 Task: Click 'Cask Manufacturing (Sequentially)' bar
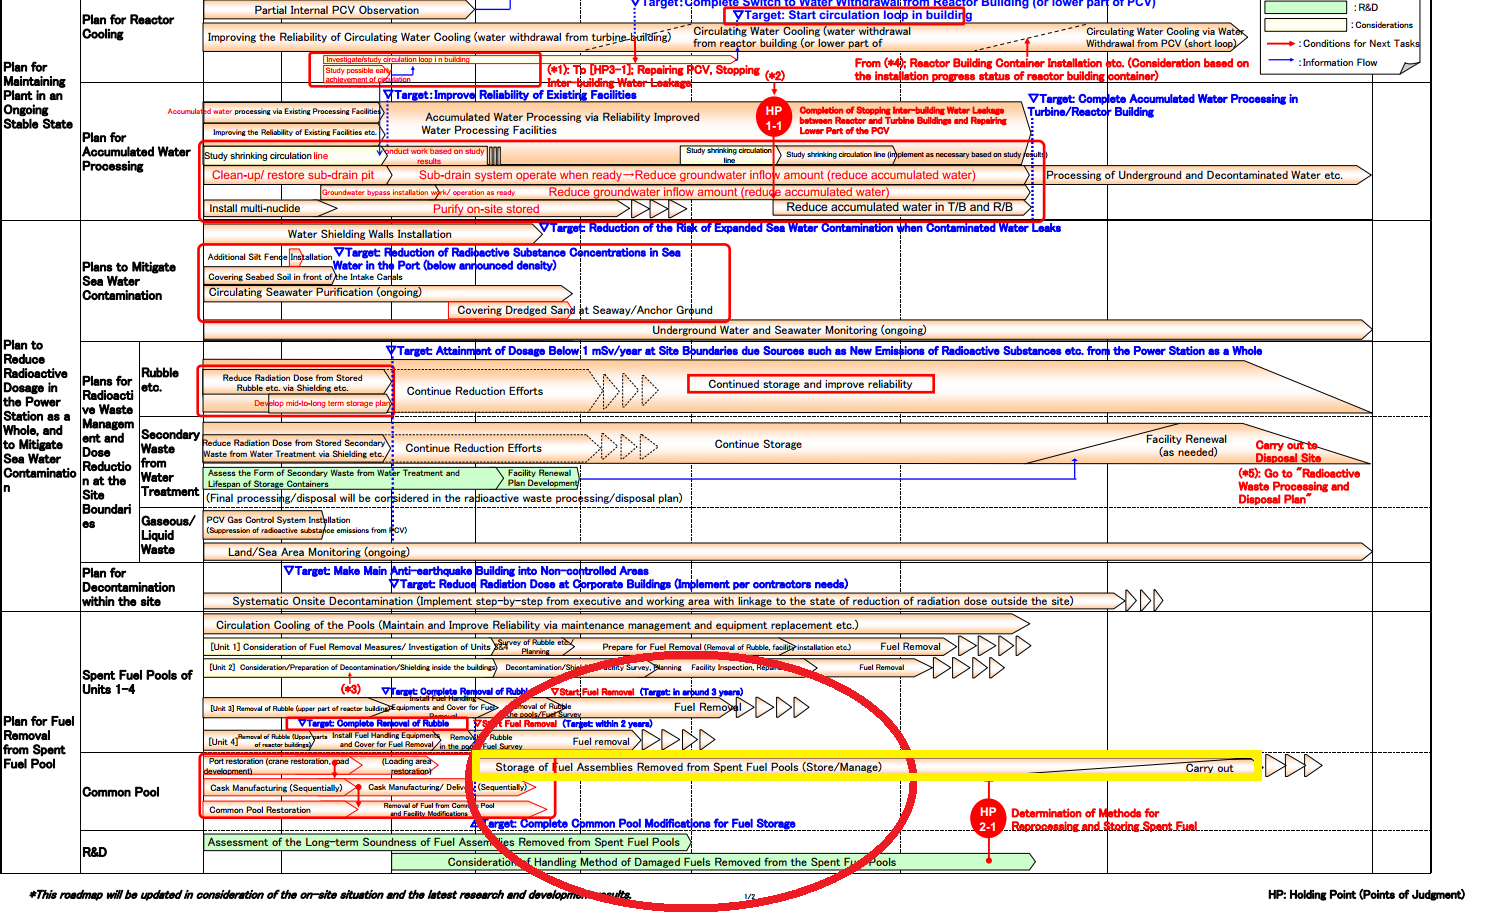pyautogui.click(x=280, y=788)
